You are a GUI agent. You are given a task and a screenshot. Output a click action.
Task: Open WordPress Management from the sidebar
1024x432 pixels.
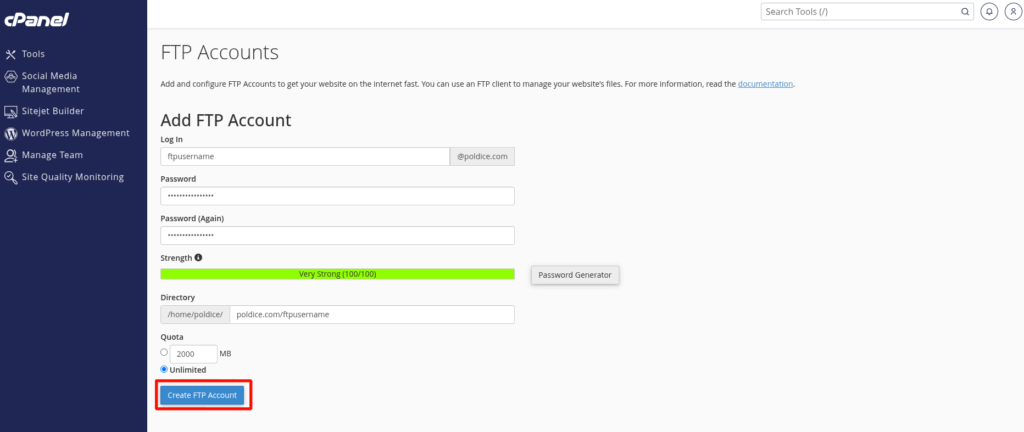point(75,133)
